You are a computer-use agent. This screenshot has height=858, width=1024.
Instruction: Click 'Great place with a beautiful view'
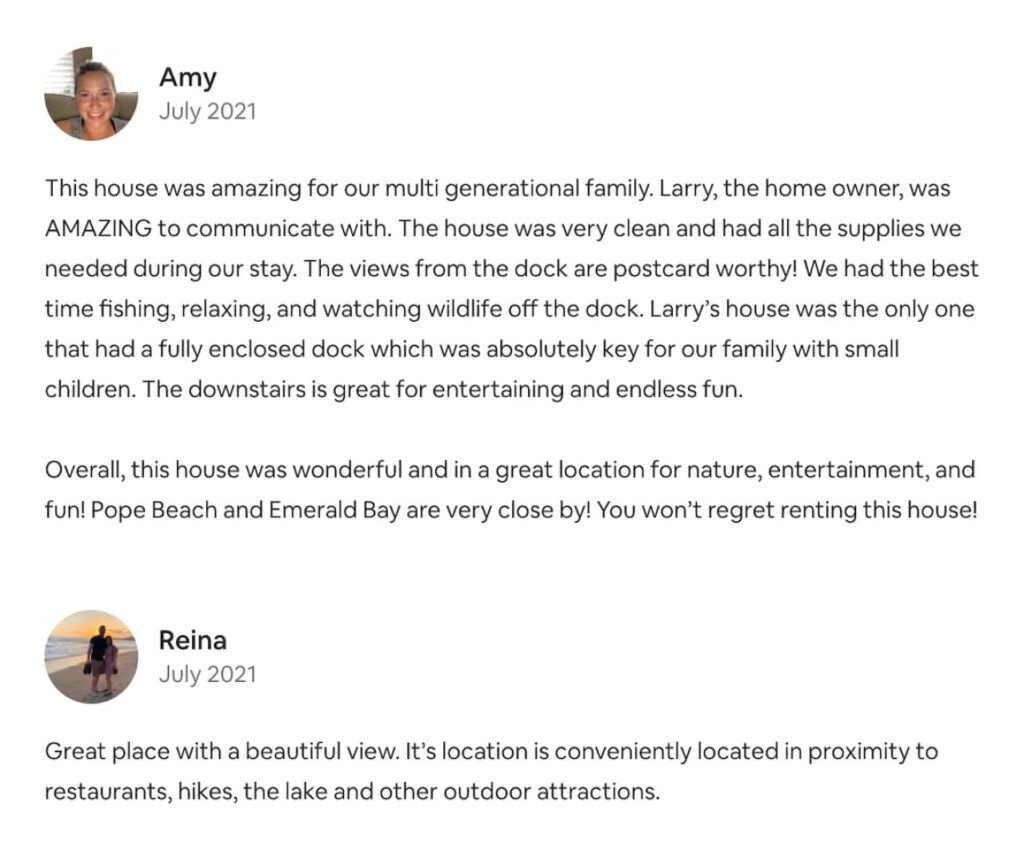(x=220, y=752)
